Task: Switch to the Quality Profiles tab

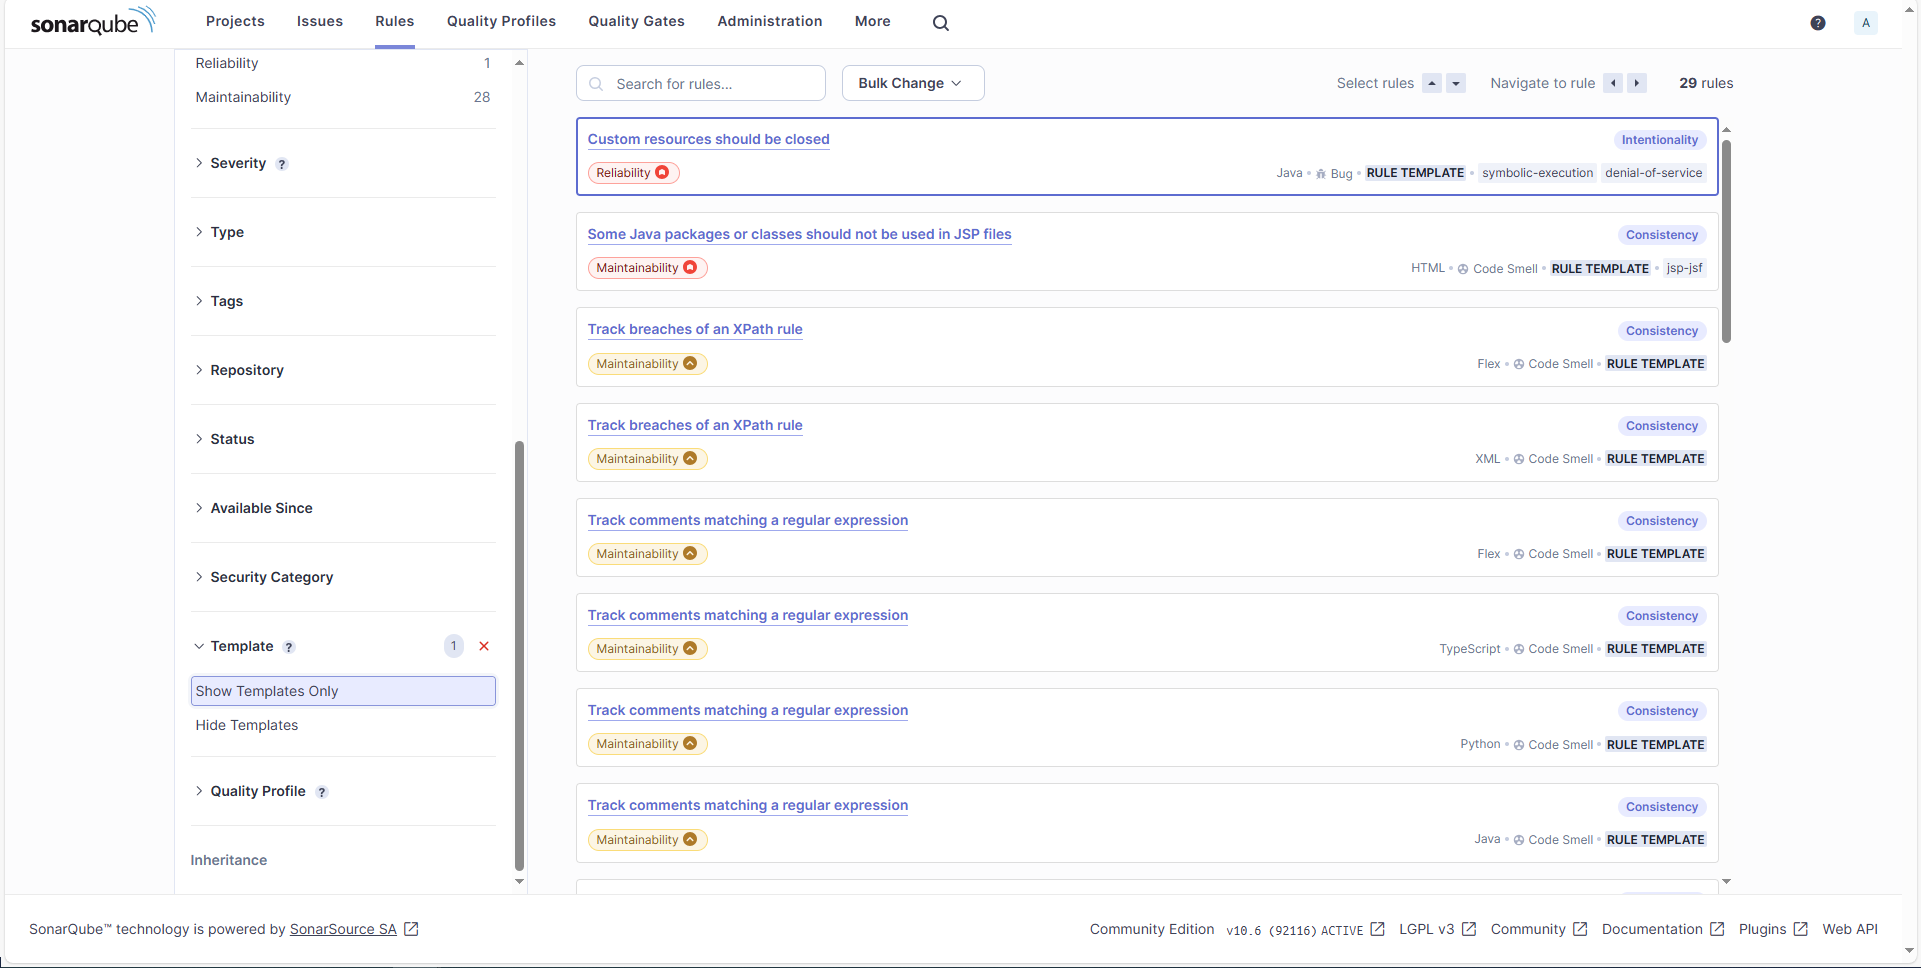Action: pos(501,21)
